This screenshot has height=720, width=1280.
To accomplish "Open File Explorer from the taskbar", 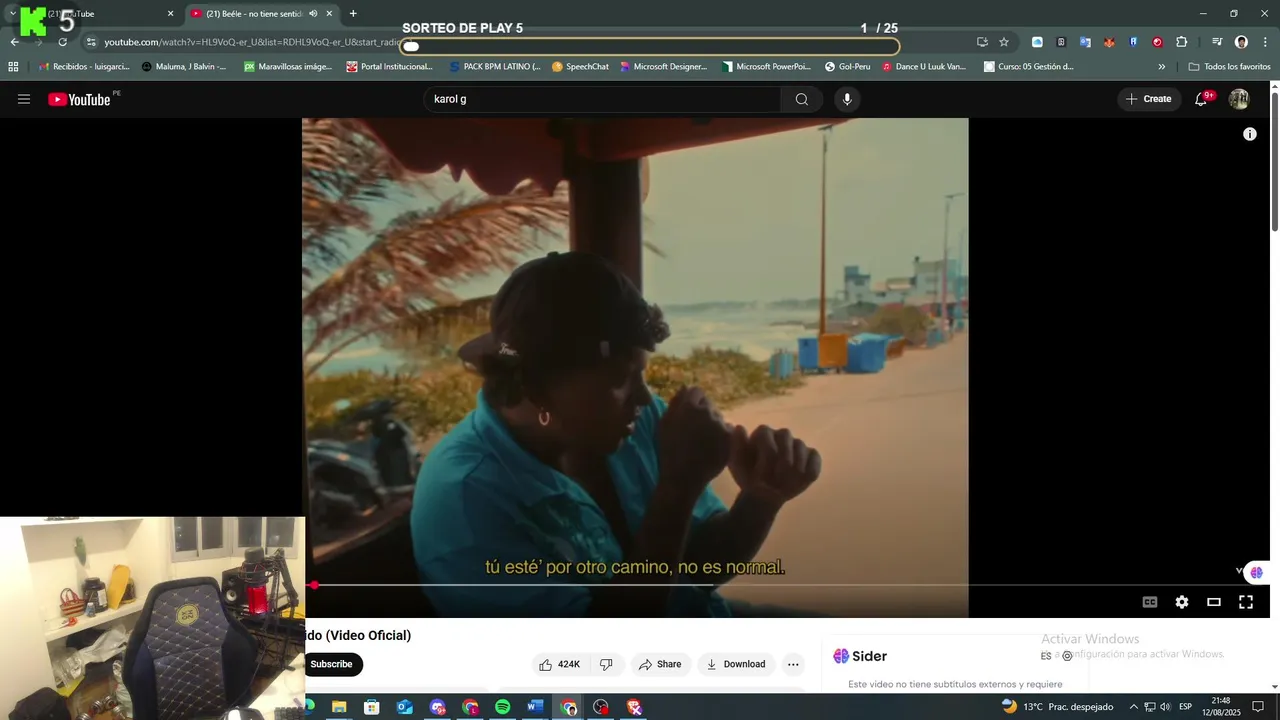I will 339,707.
